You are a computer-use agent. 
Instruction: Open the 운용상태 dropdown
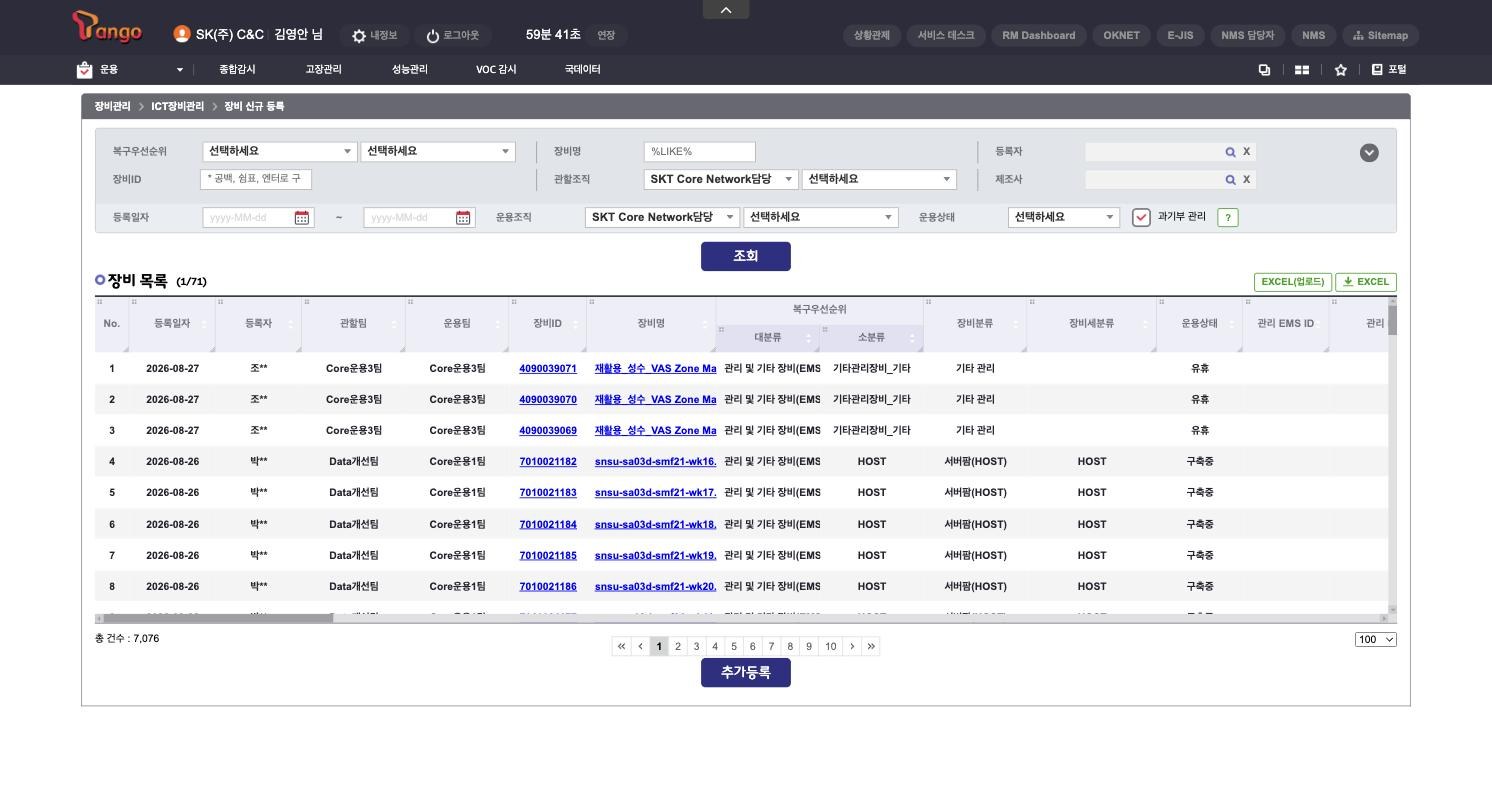click(x=1064, y=217)
